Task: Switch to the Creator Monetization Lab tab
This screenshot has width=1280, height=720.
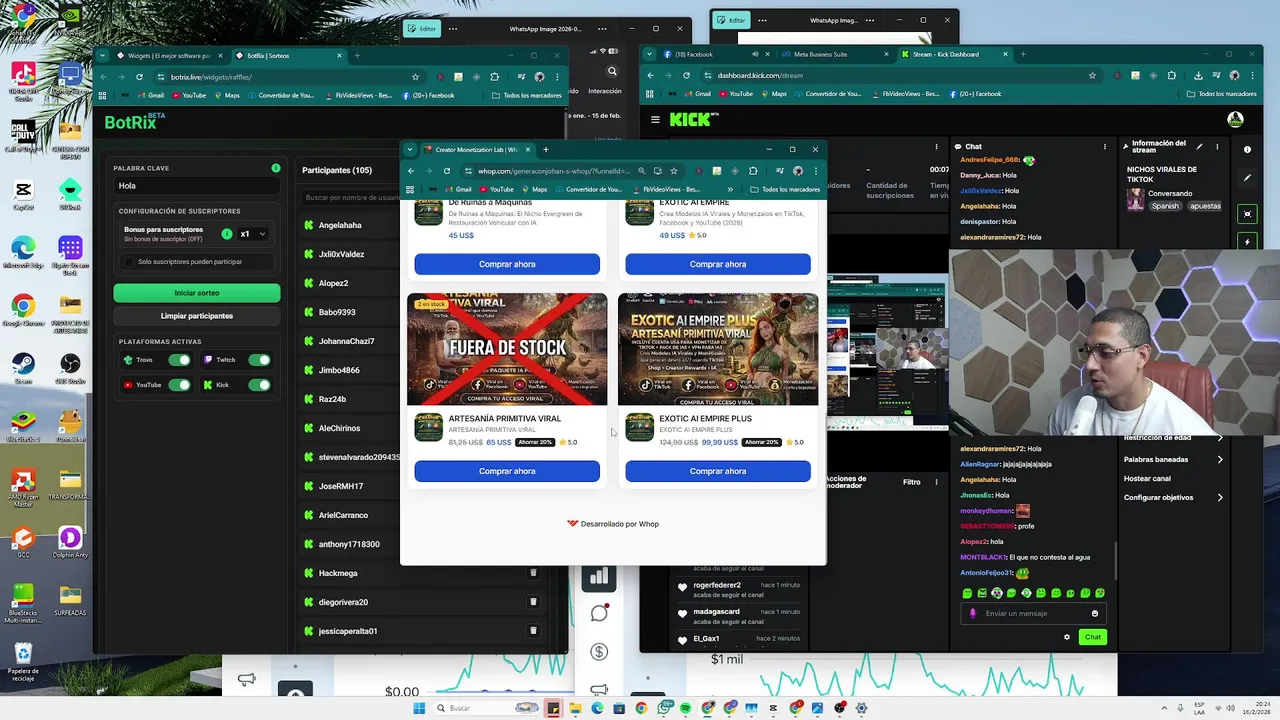Action: pyautogui.click(x=478, y=149)
